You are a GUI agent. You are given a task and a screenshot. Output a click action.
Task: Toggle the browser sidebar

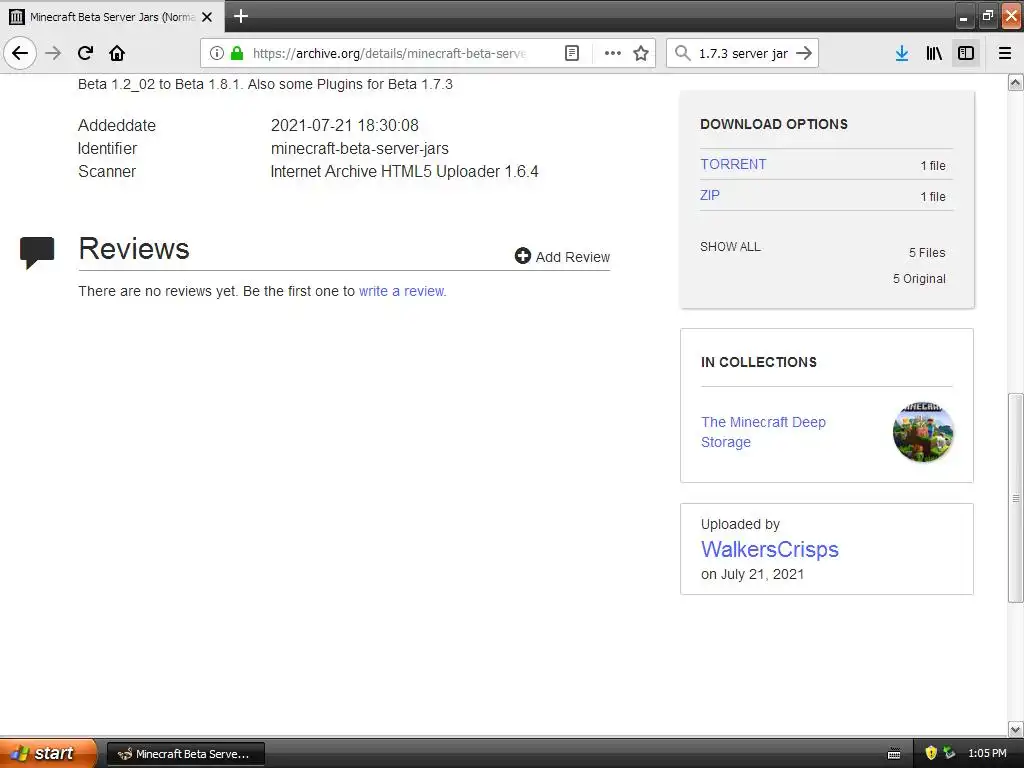(x=966, y=54)
